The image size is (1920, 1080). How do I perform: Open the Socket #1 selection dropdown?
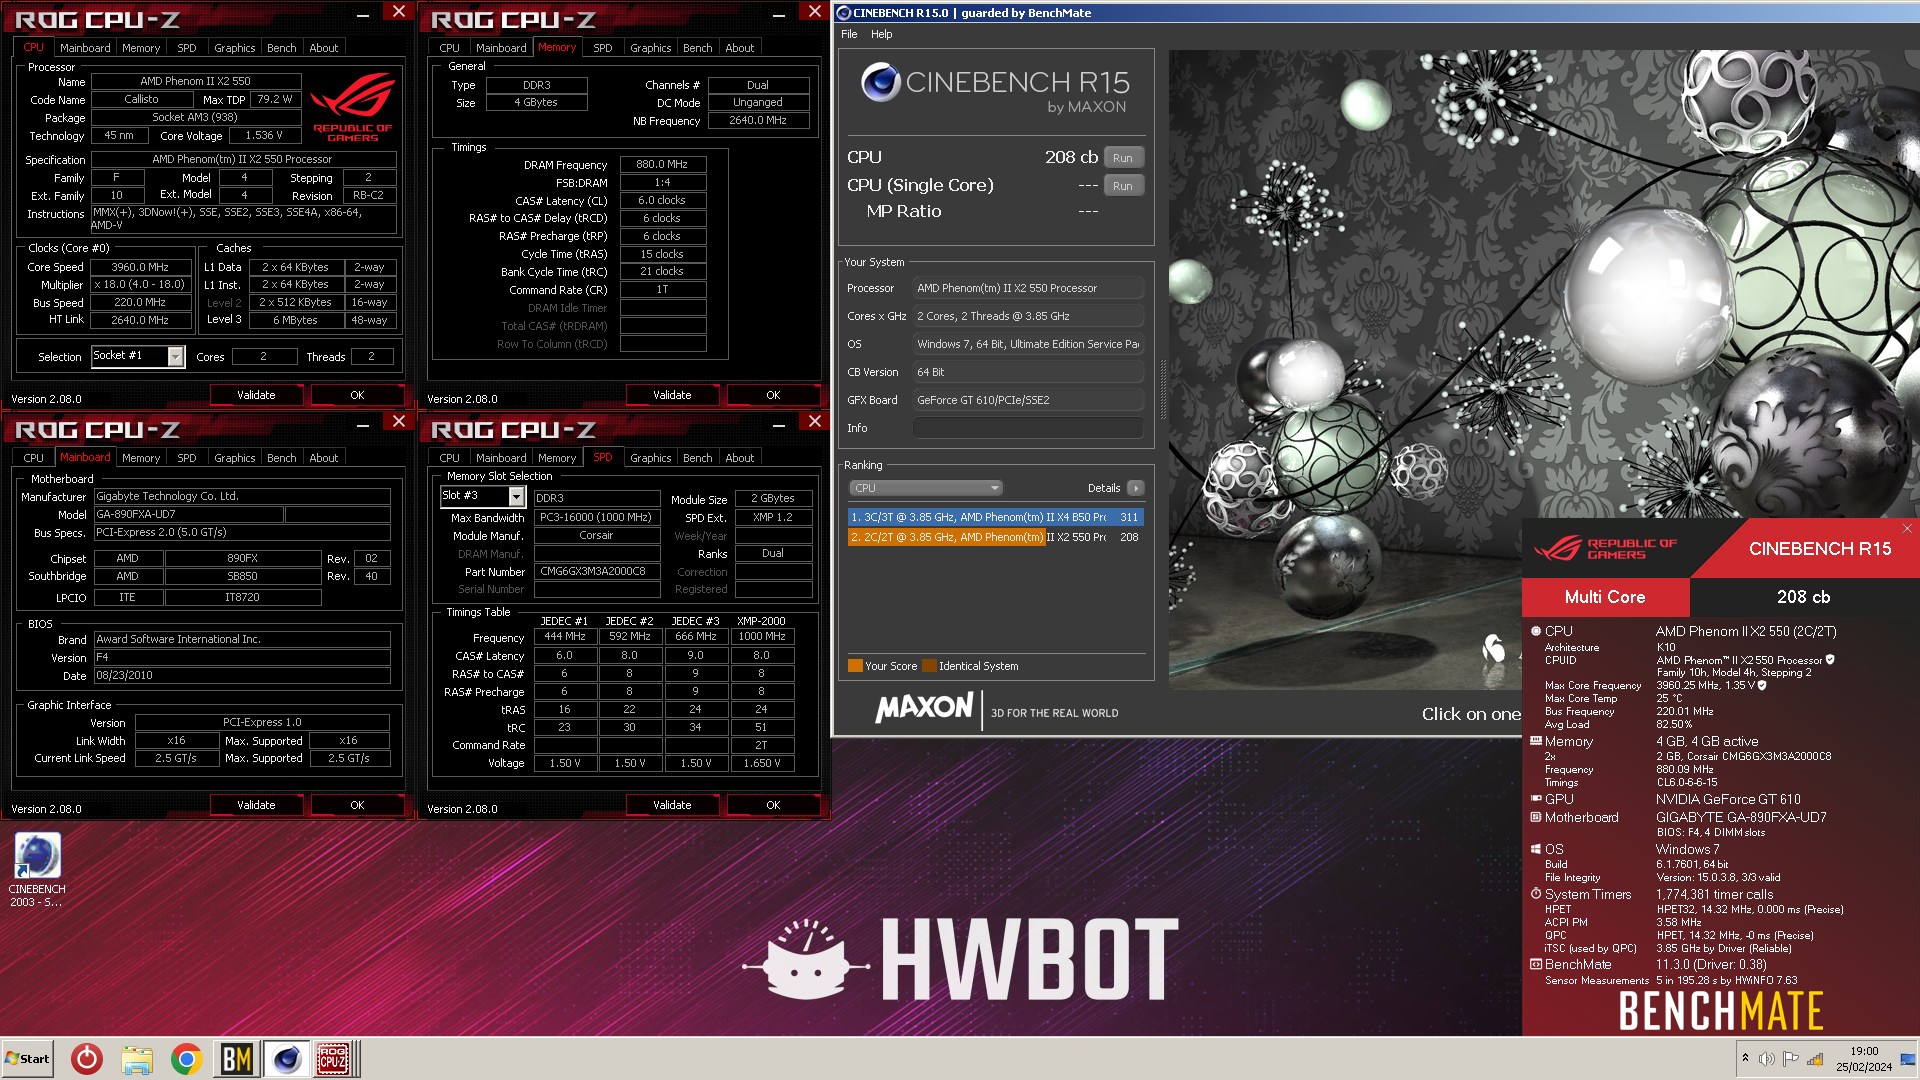point(176,356)
